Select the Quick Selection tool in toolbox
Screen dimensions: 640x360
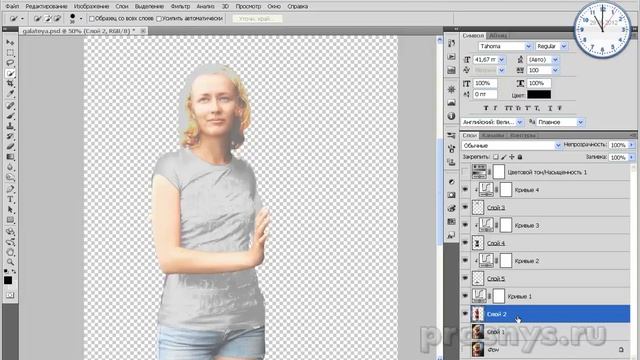click(x=10, y=73)
